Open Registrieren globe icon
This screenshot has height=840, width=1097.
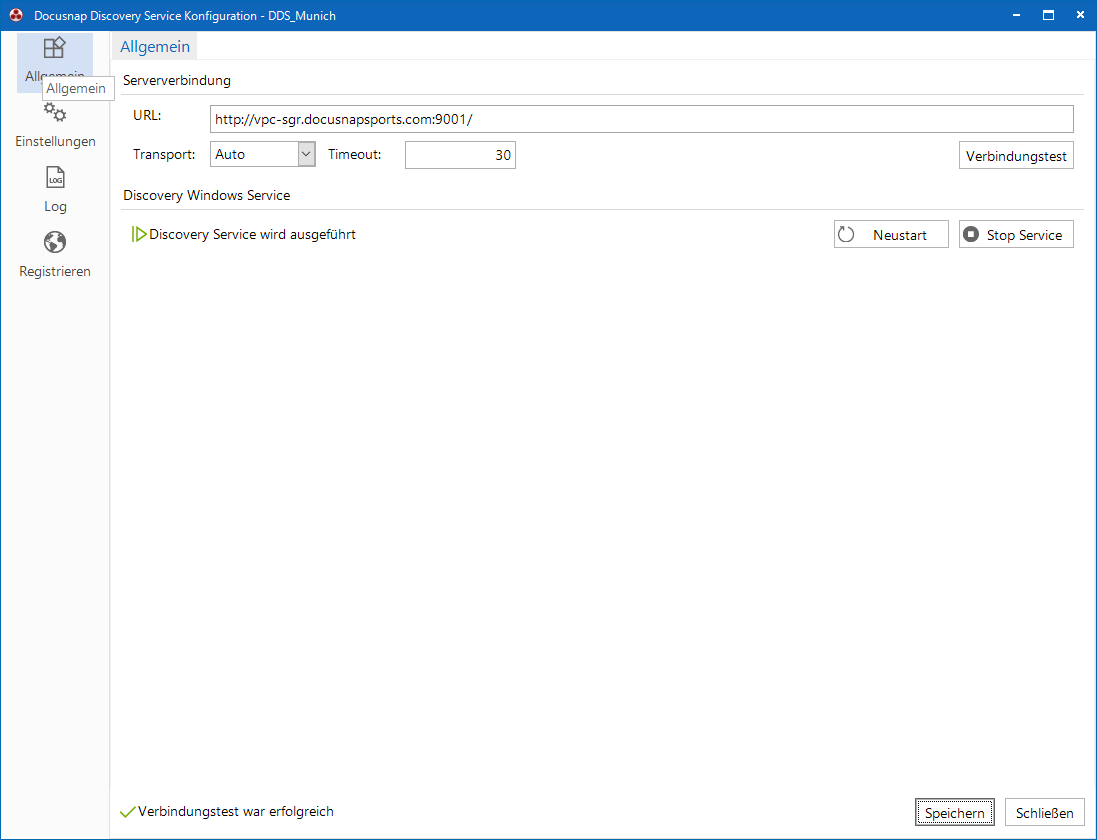[55, 242]
